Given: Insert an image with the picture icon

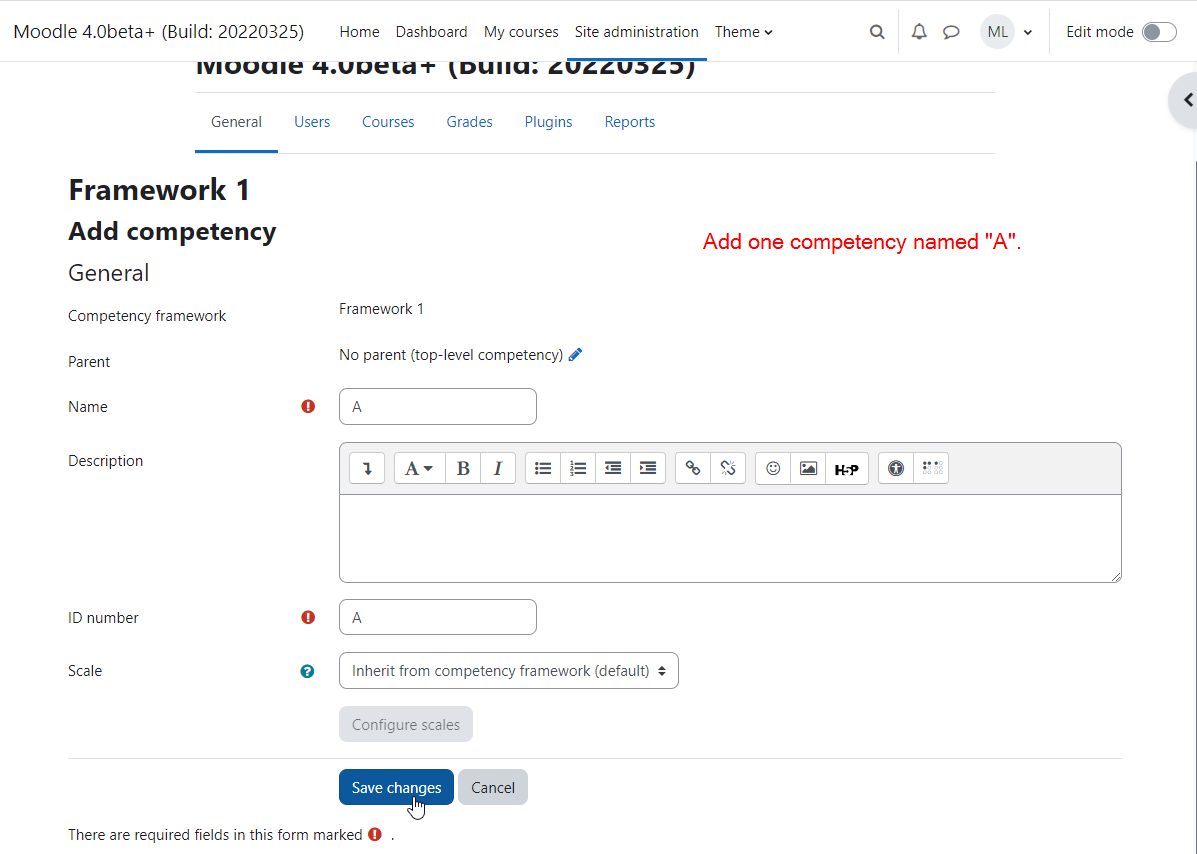Looking at the screenshot, I should [x=808, y=469].
